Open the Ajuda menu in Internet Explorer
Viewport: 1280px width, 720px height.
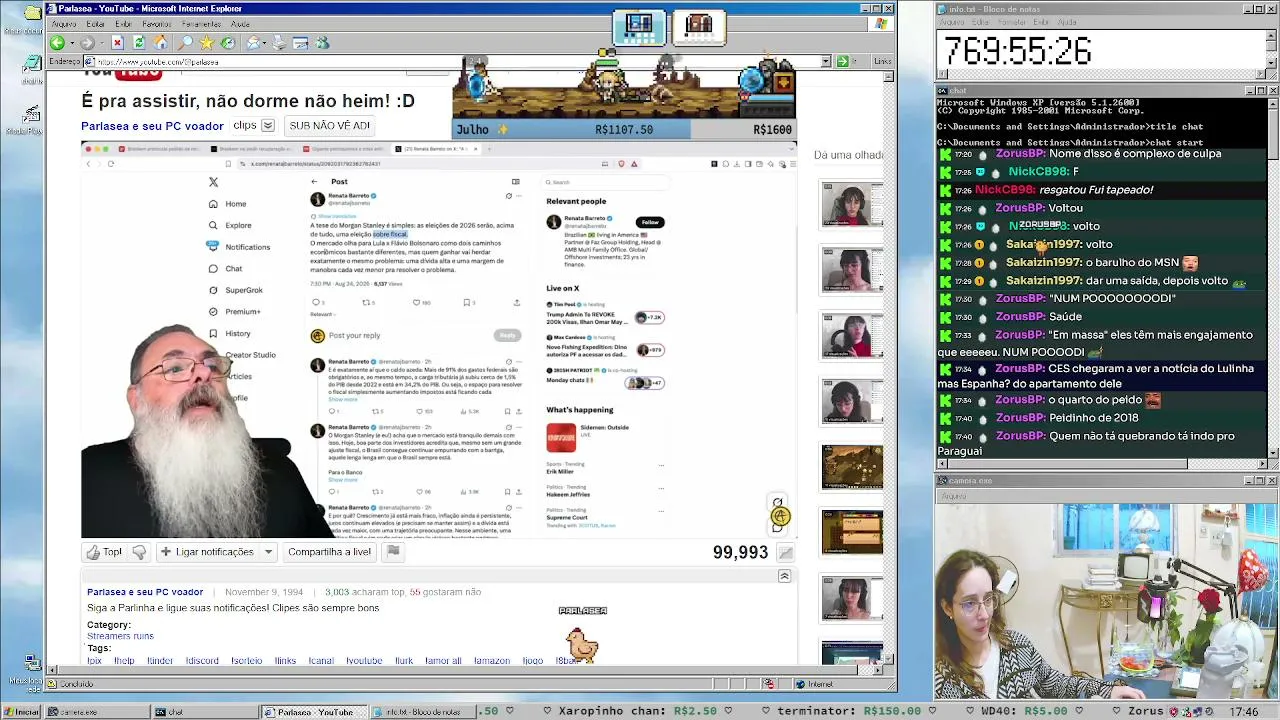[x=240, y=24]
